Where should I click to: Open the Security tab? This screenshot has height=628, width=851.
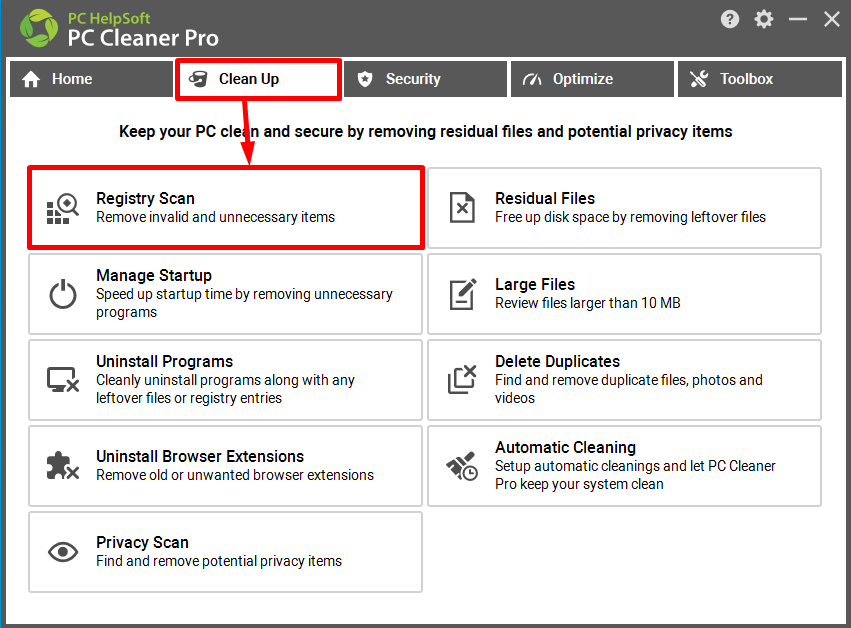click(x=425, y=79)
